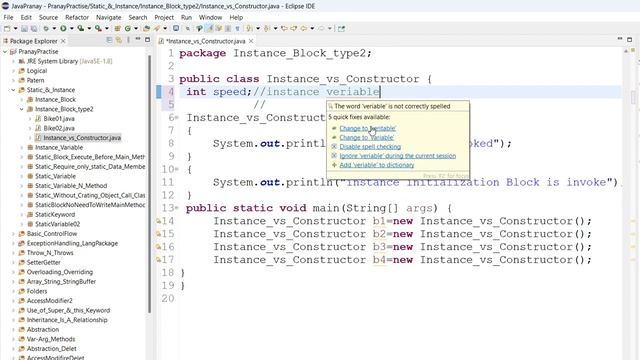Screen dimensions: 640x360
Task: Click 'Disable spell checking' quick fix
Action: click(x=370, y=147)
